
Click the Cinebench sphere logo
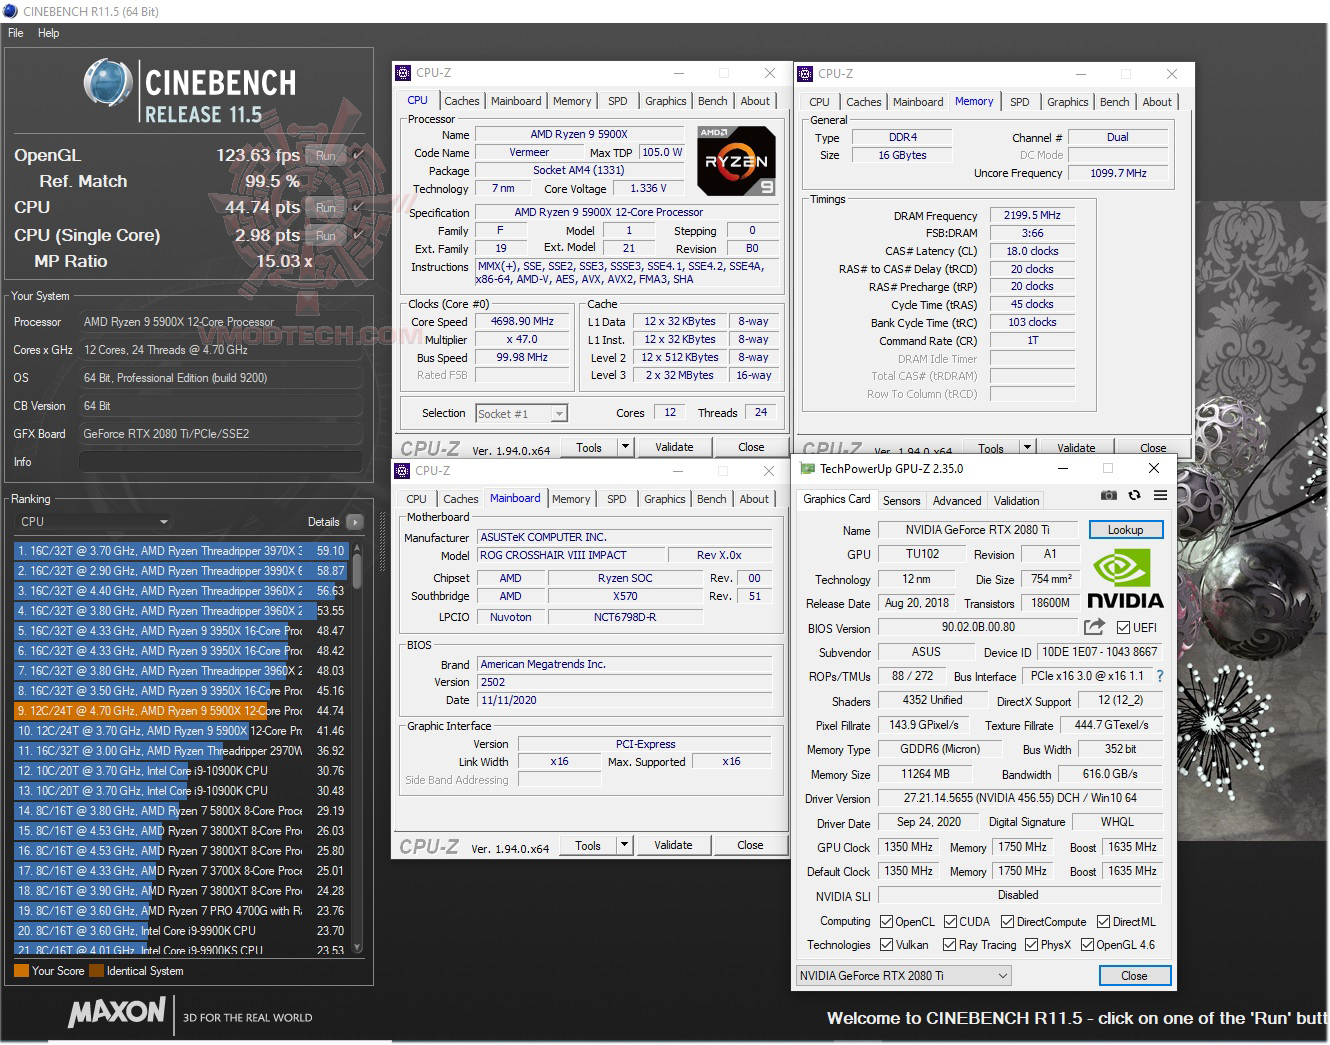(108, 82)
